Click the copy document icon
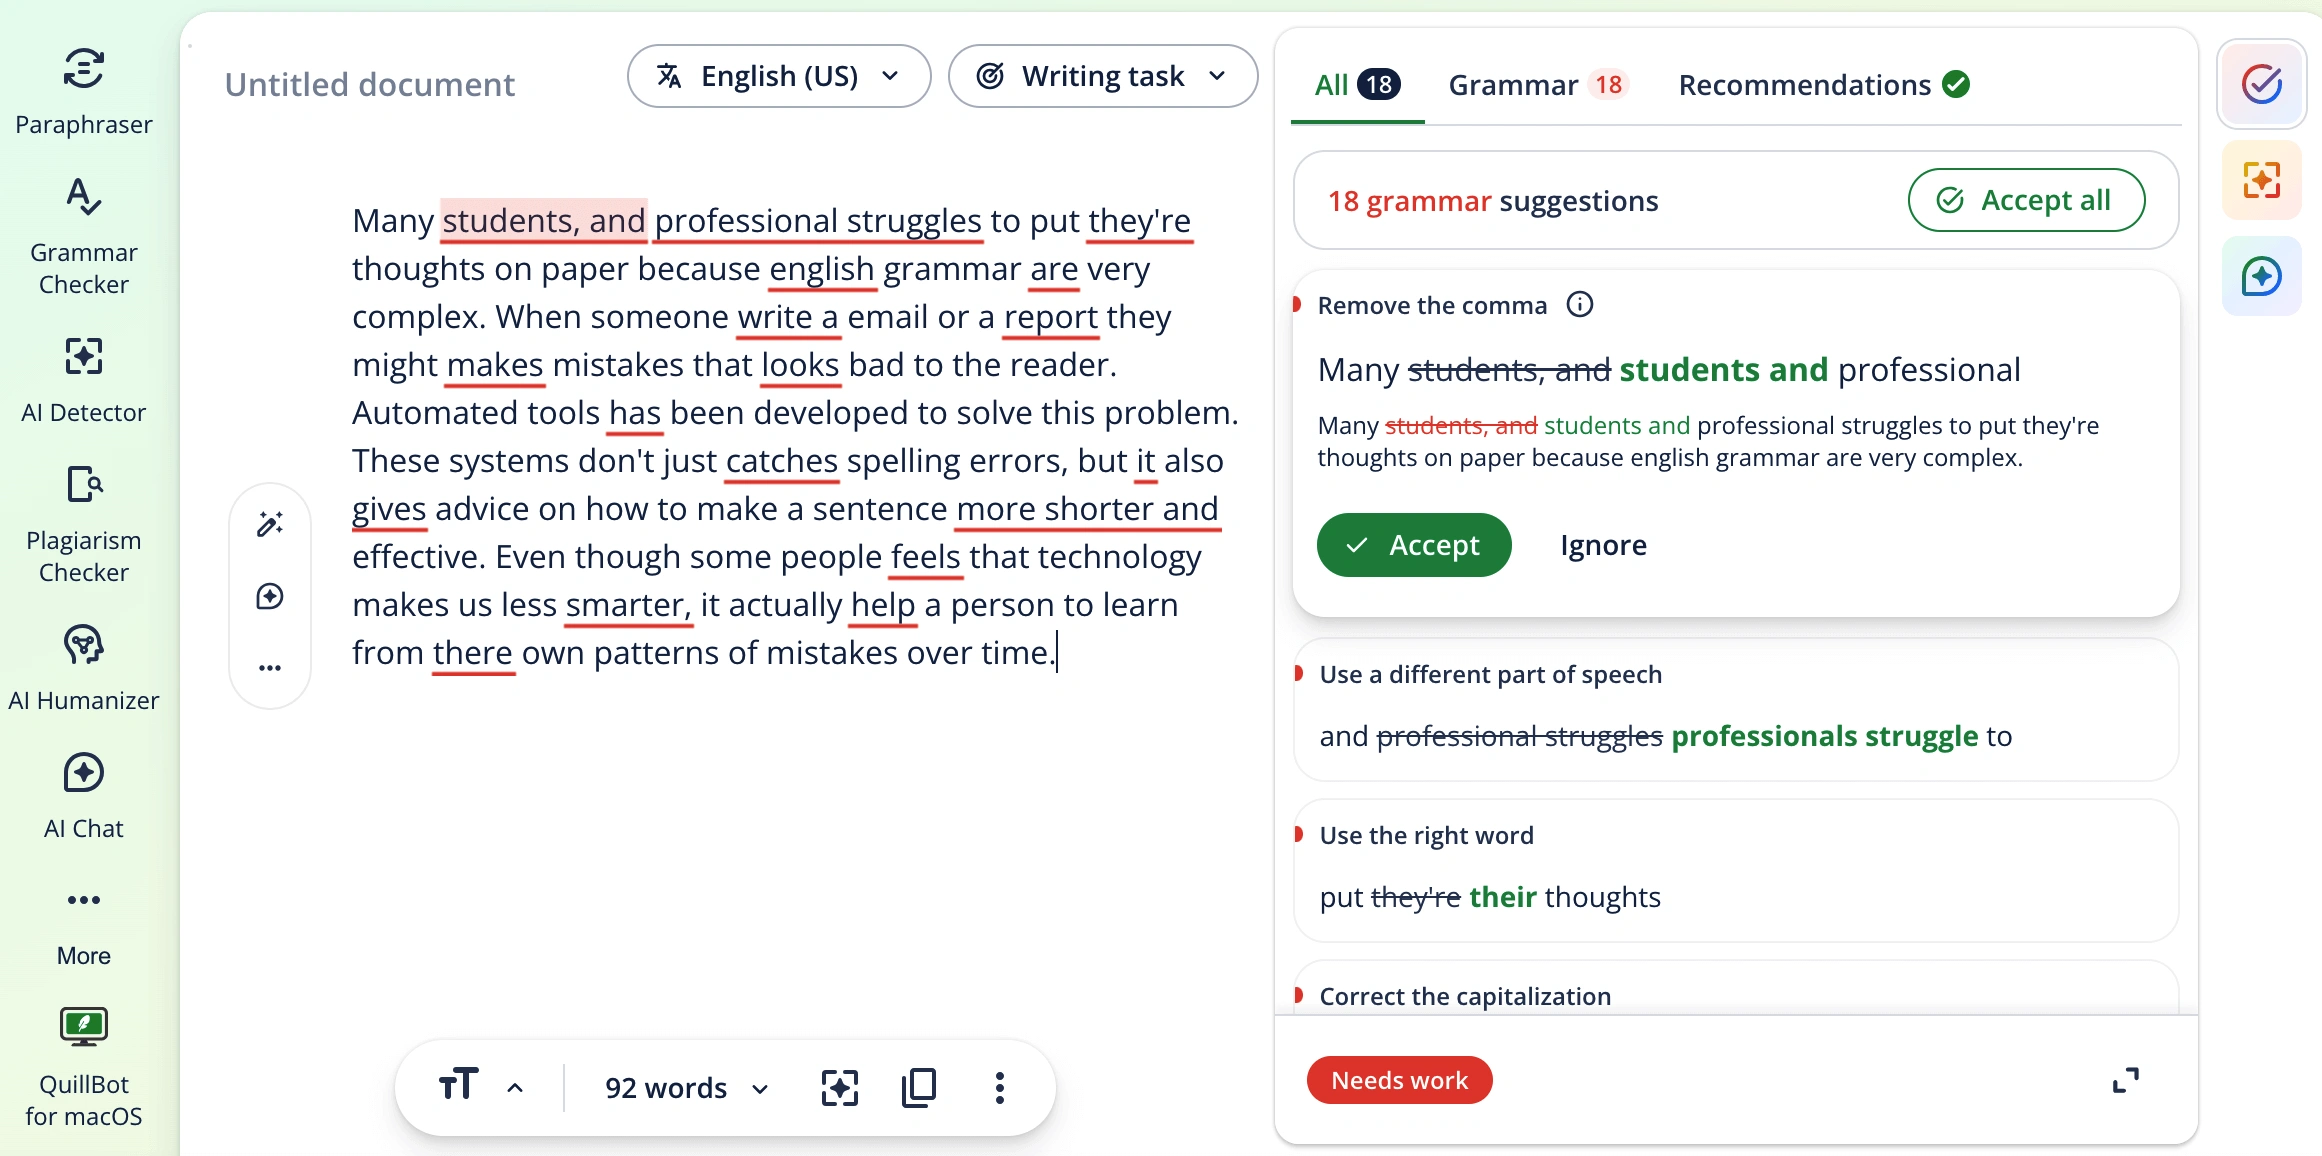Screen dimensions: 2322x1156 [x=919, y=1087]
